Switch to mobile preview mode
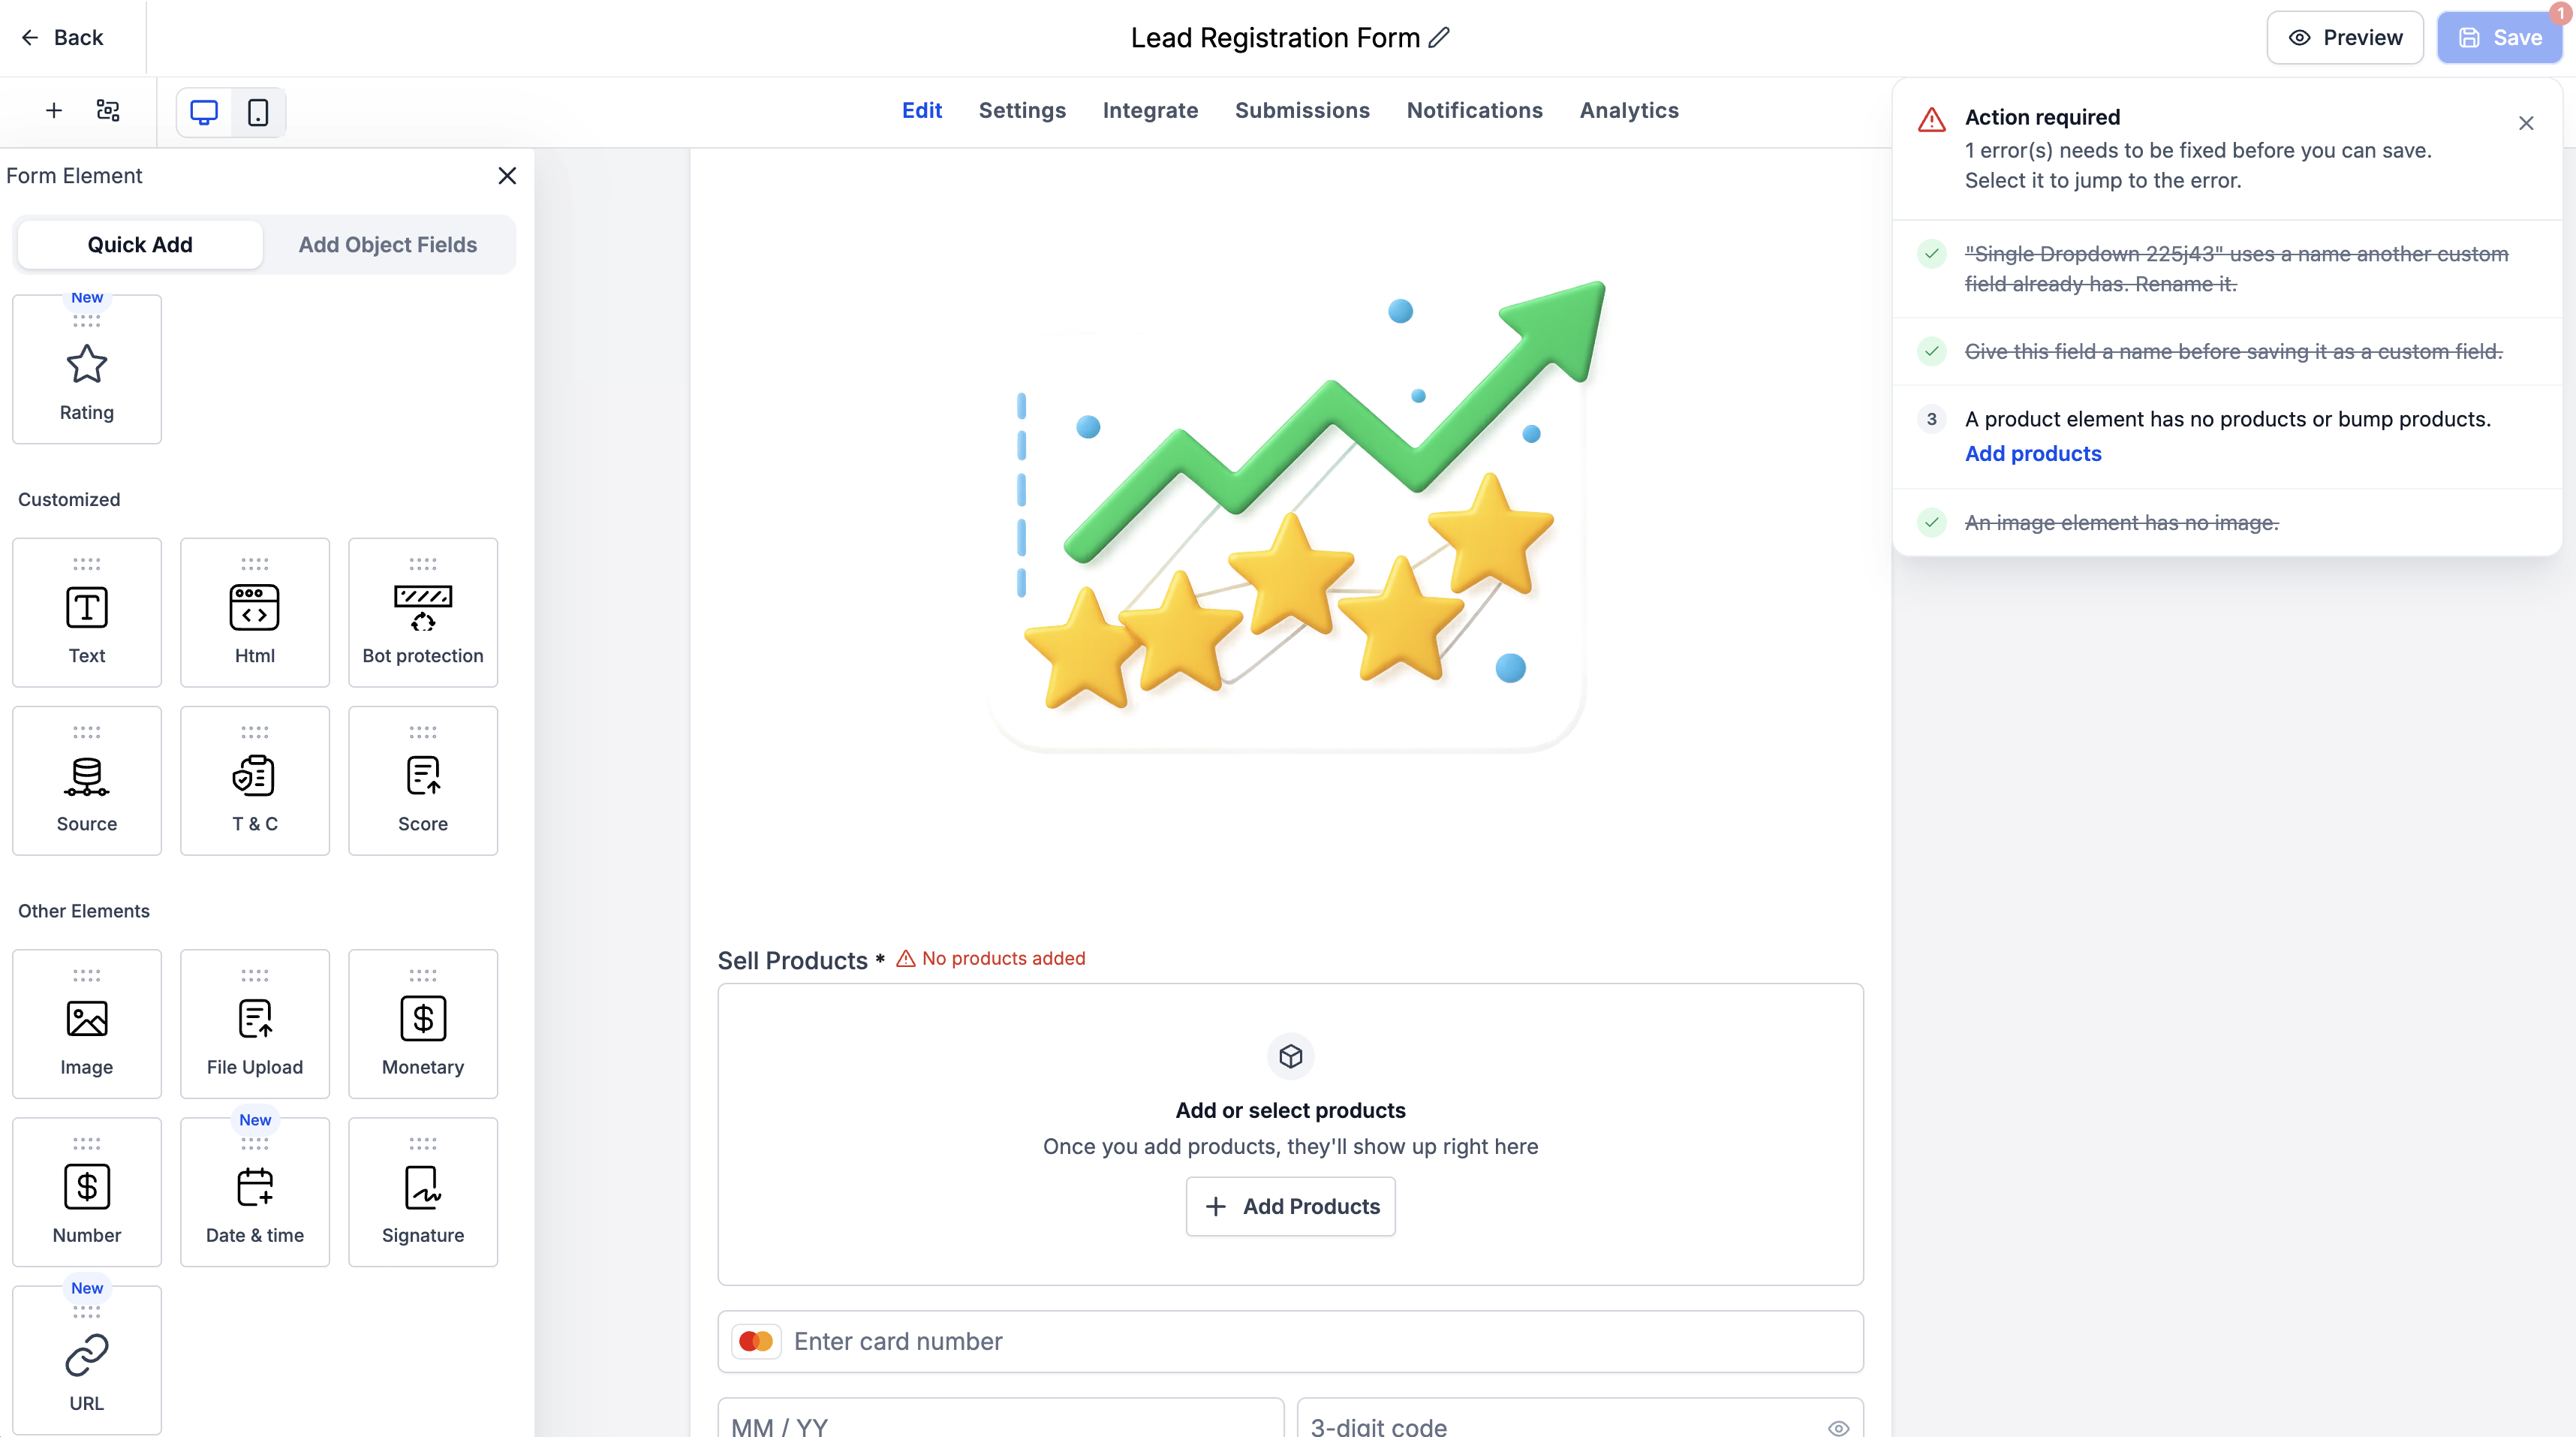Screen dimensions: 2576x1437 tap(258, 112)
